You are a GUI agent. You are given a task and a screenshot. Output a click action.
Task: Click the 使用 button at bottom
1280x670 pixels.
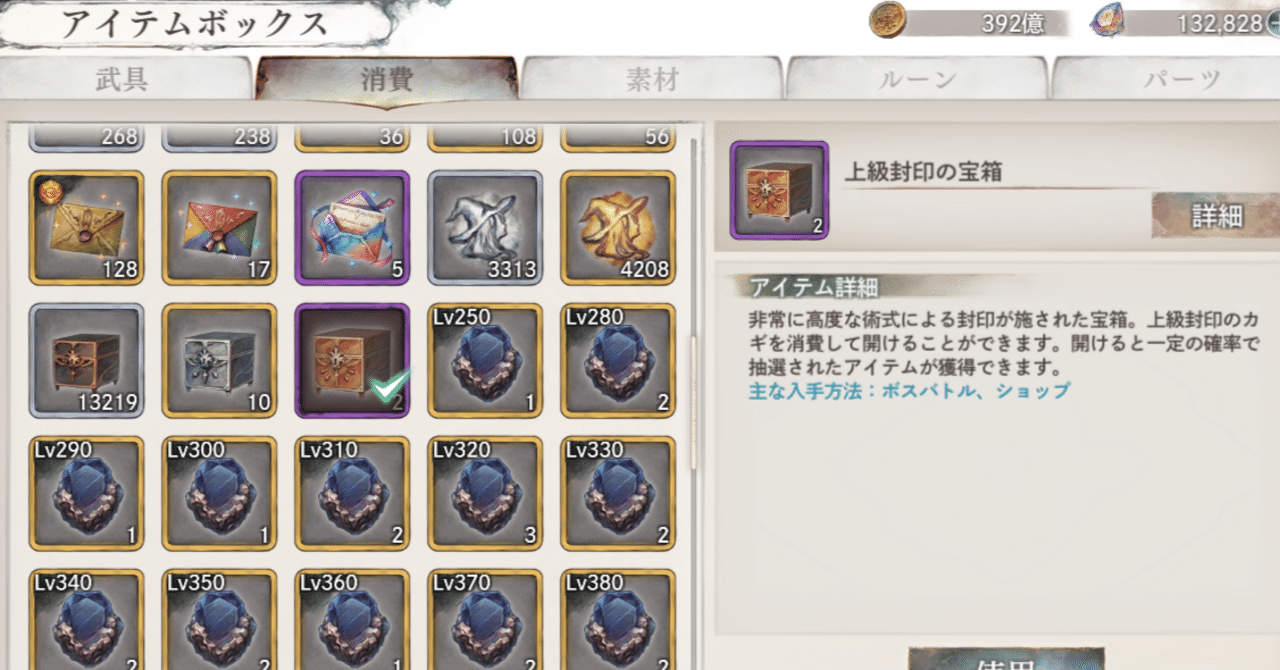click(1008, 660)
